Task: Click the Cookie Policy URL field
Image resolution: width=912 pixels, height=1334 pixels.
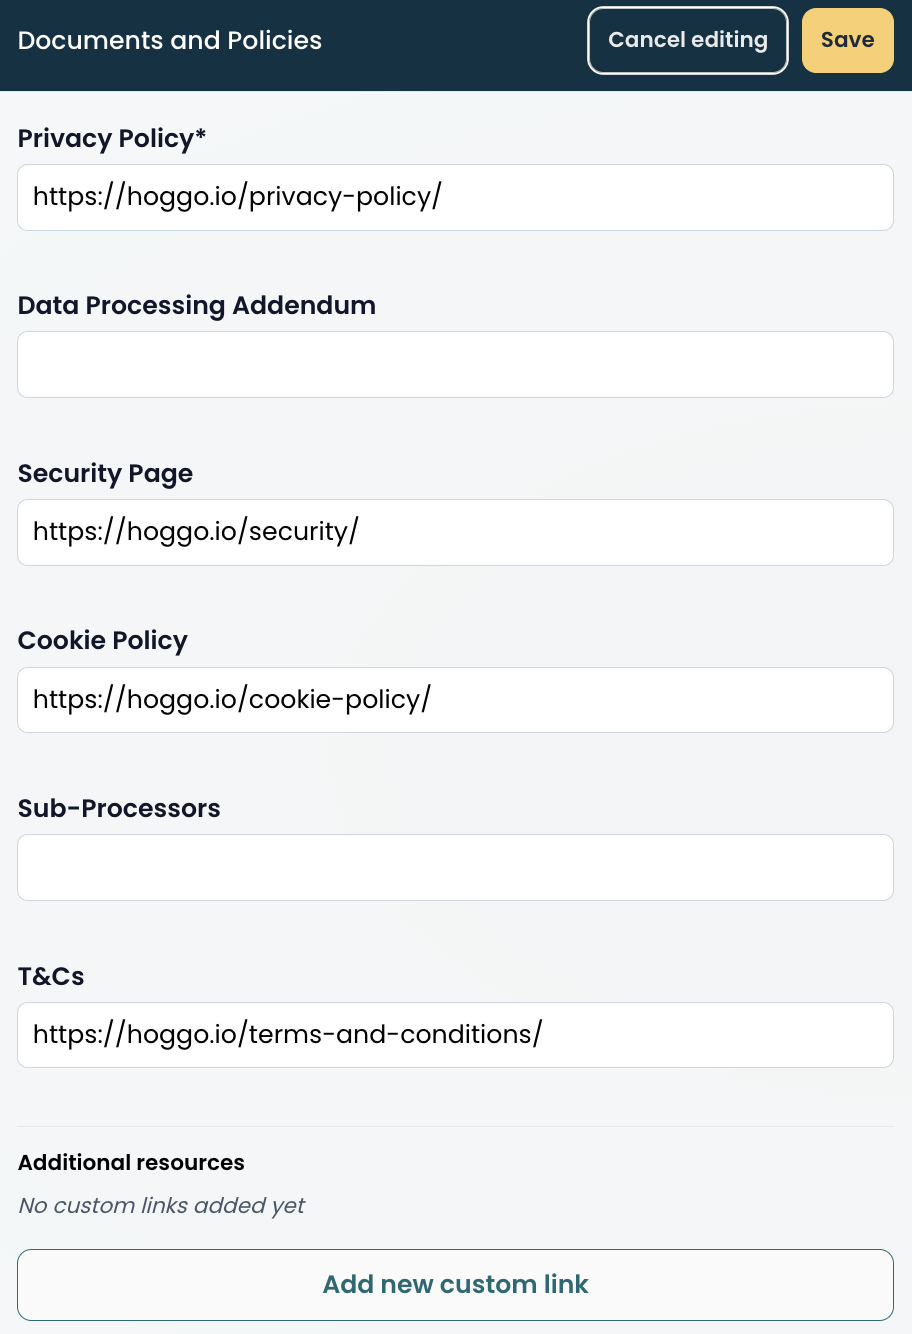Action: [455, 699]
